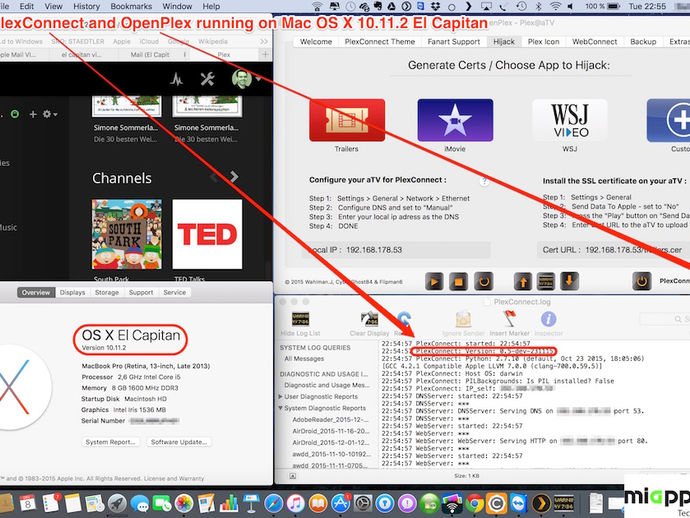Open iTunes from the Dock

point(296,503)
